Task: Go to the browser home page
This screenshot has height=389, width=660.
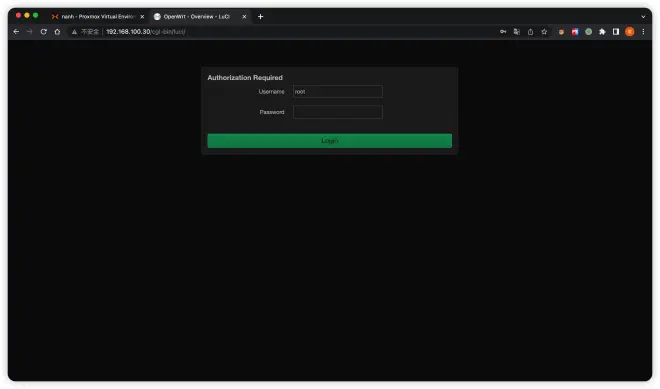Action: coord(57,32)
